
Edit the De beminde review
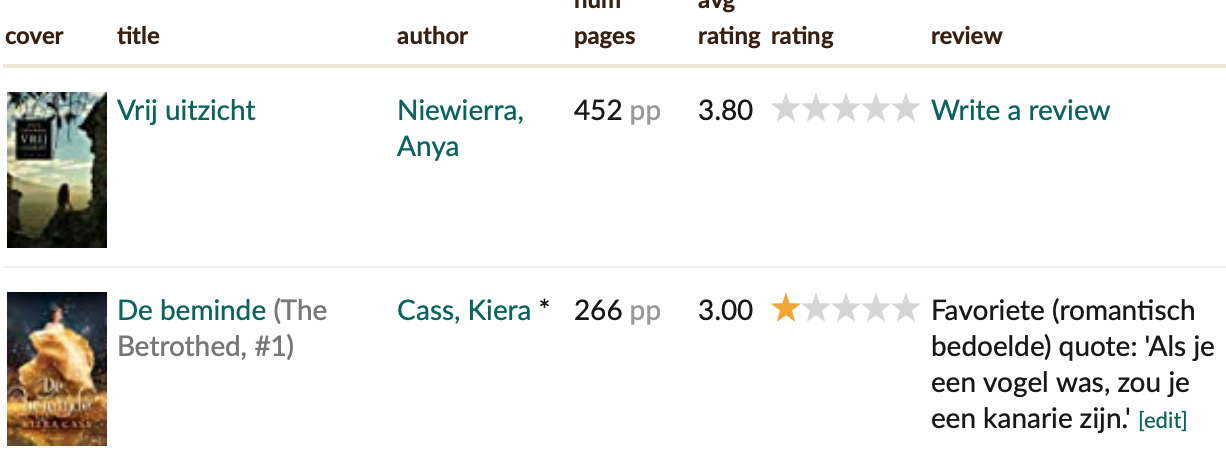[x=1162, y=421]
